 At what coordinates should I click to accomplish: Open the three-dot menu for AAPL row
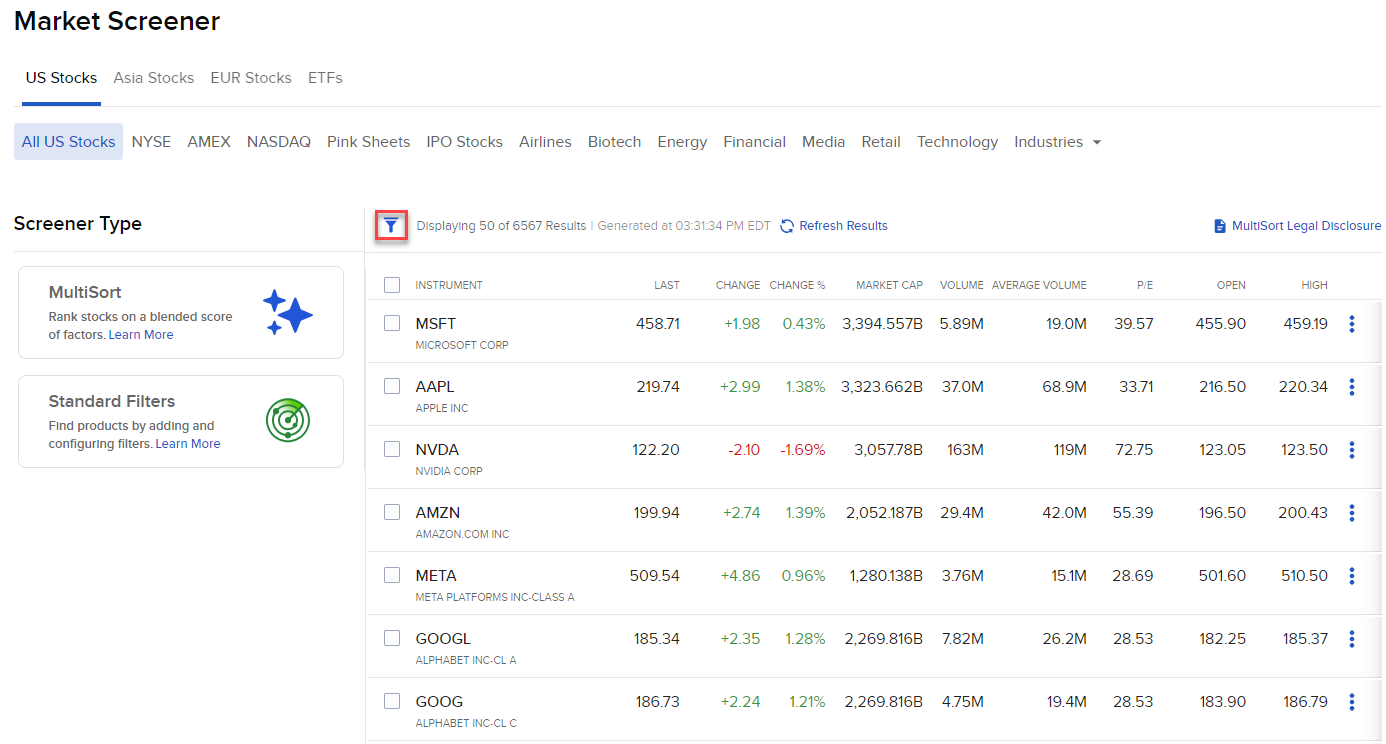point(1352,386)
